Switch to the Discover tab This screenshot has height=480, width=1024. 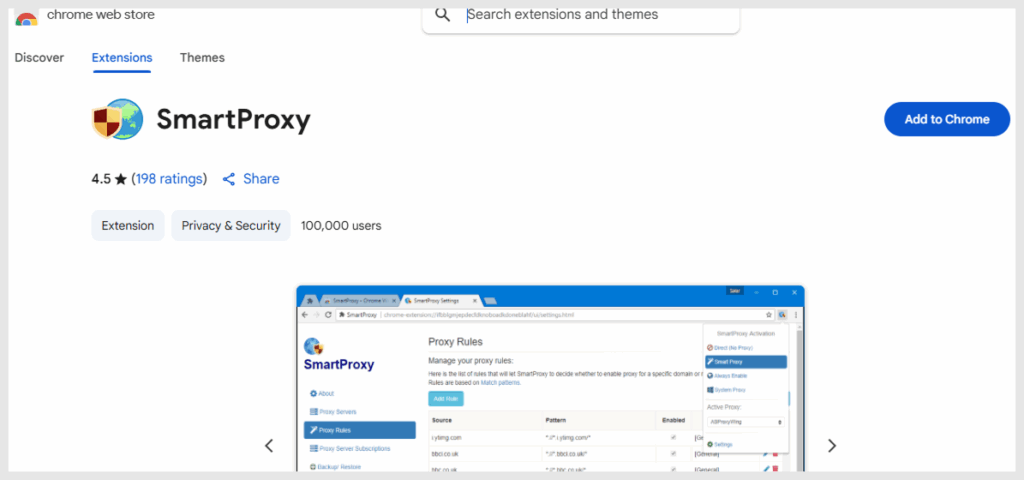click(39, 58)
